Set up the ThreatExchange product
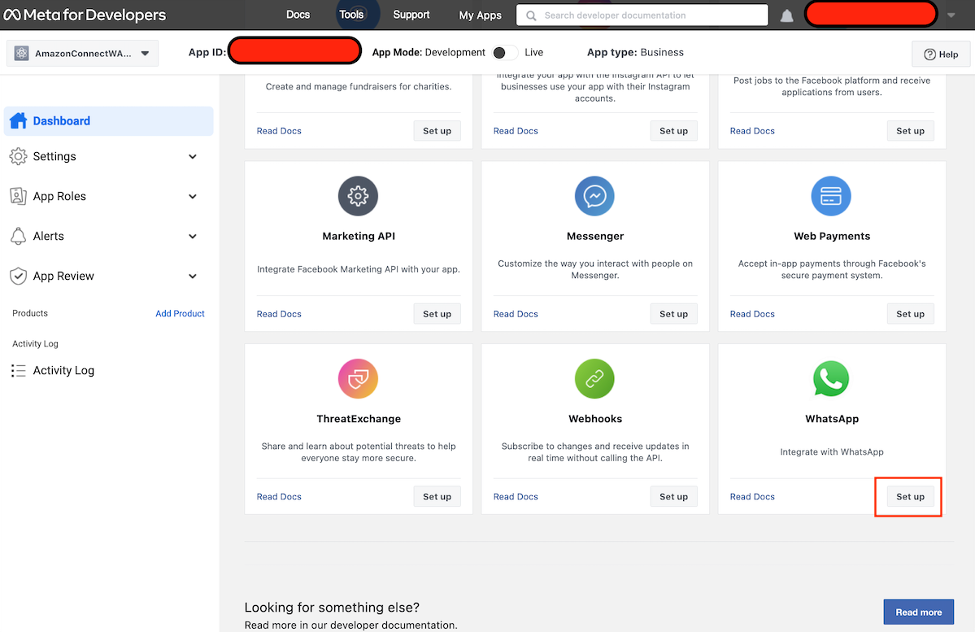 click(x=437, y=497)
